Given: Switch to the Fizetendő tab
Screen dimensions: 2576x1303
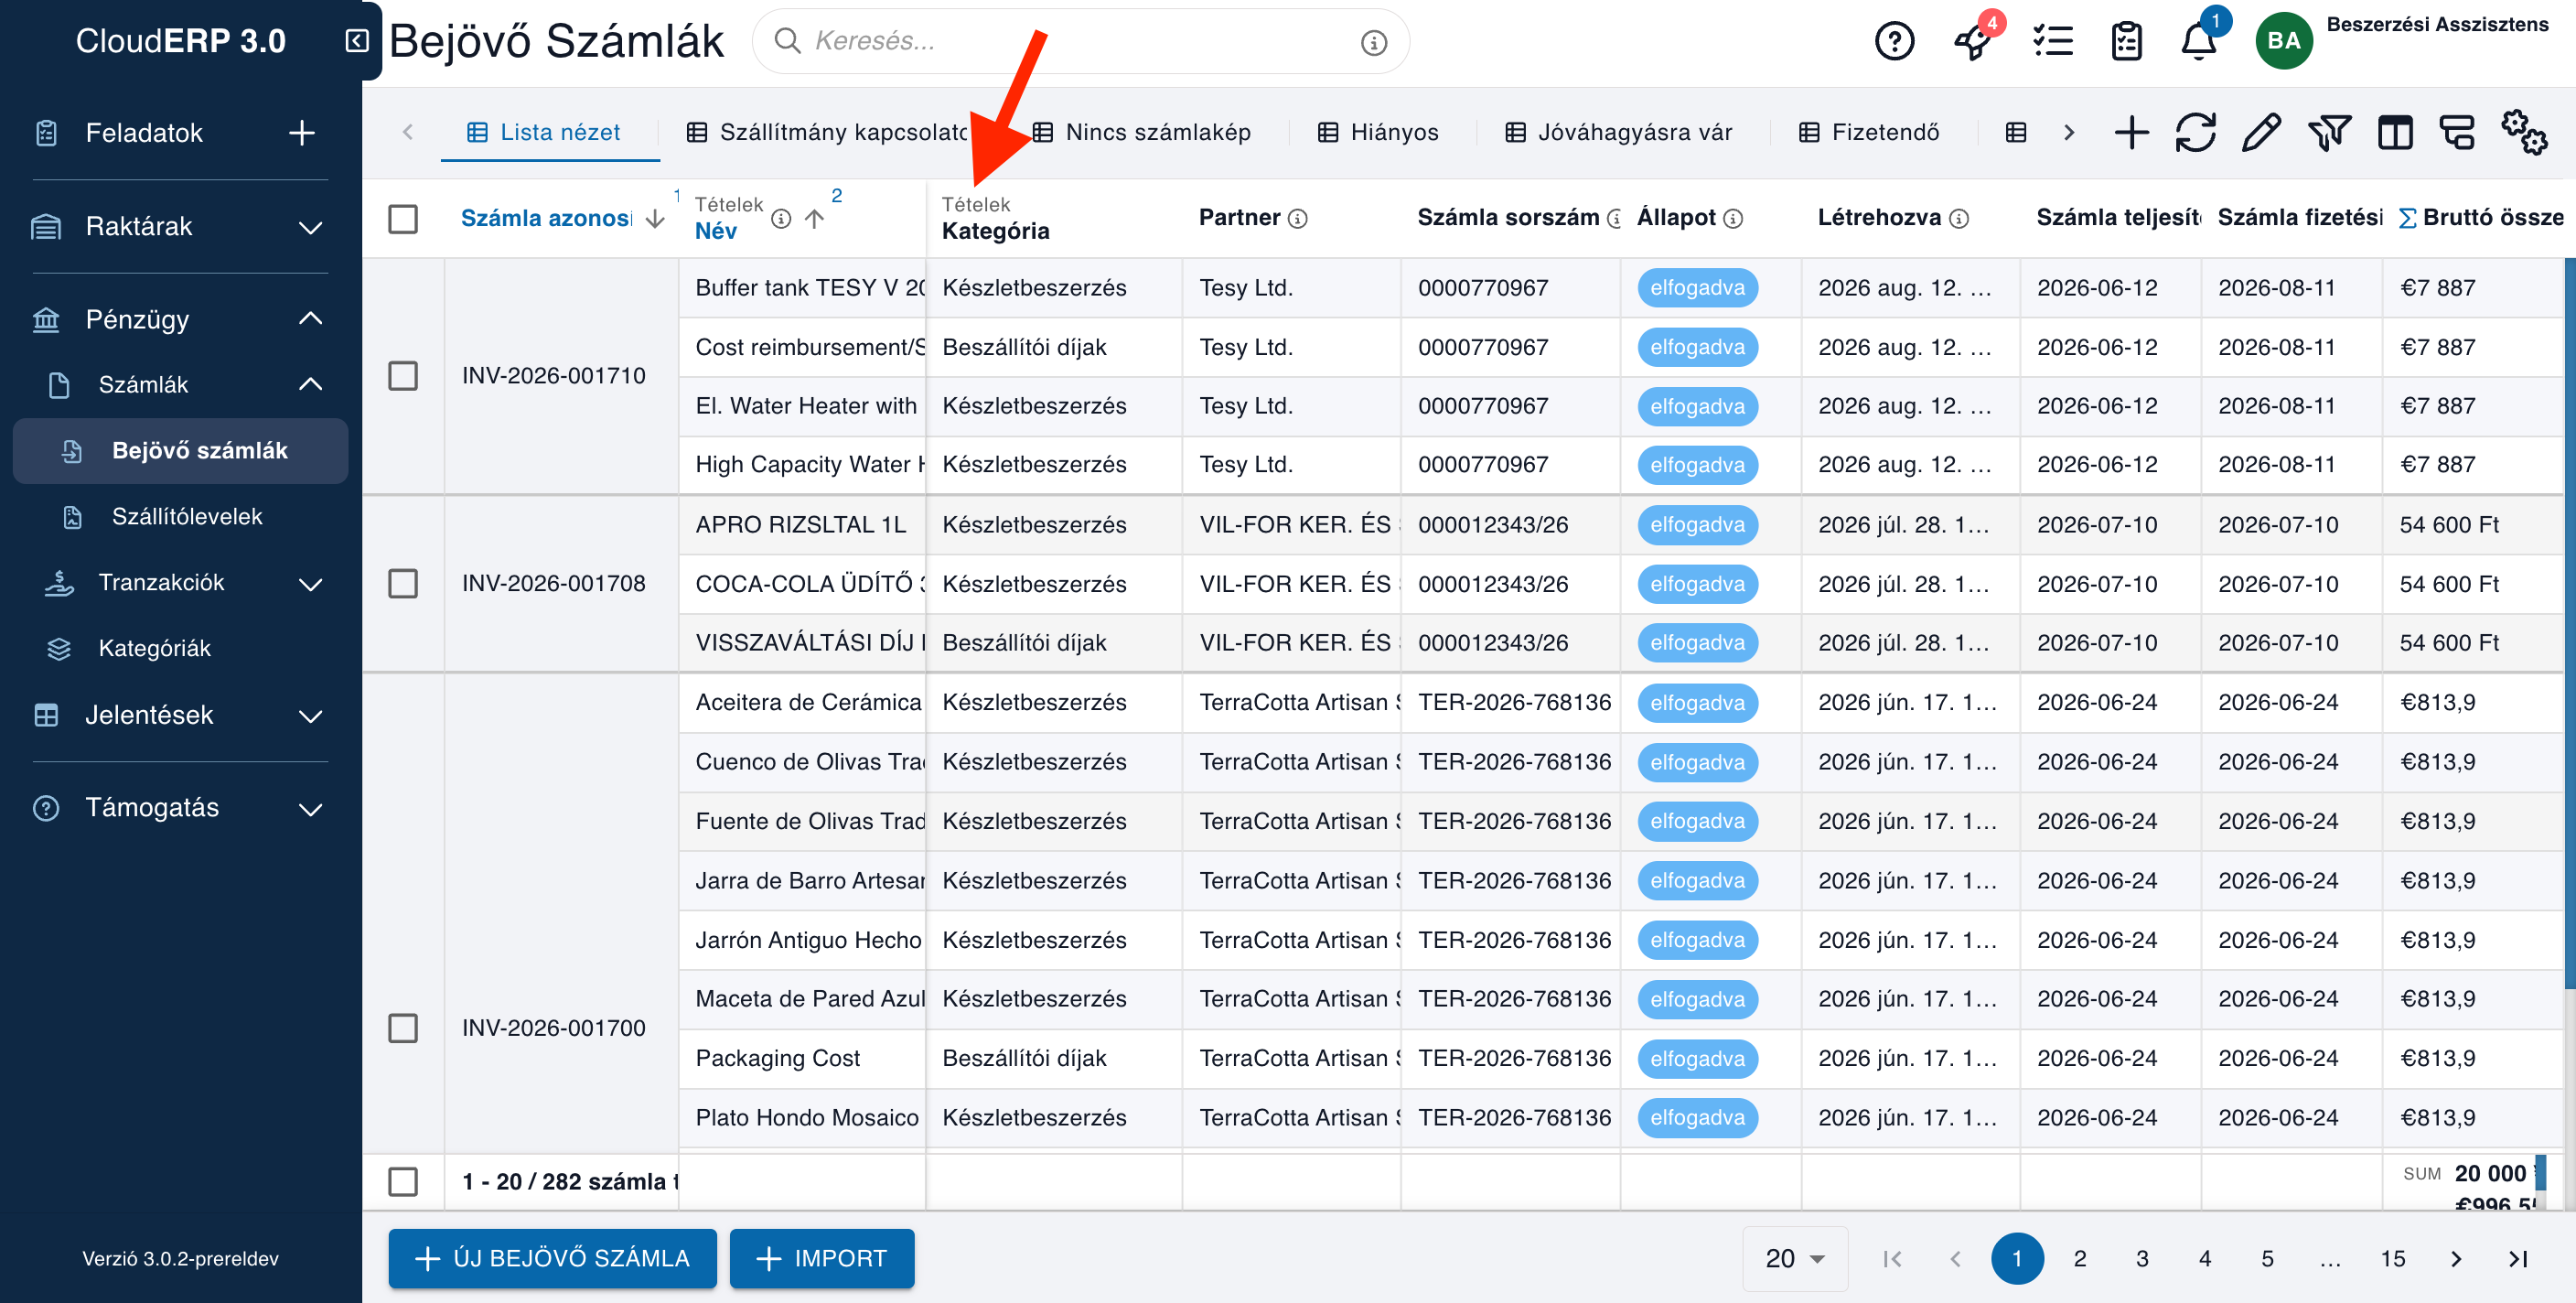Looking at the screenshot, I should point(1868,132).
